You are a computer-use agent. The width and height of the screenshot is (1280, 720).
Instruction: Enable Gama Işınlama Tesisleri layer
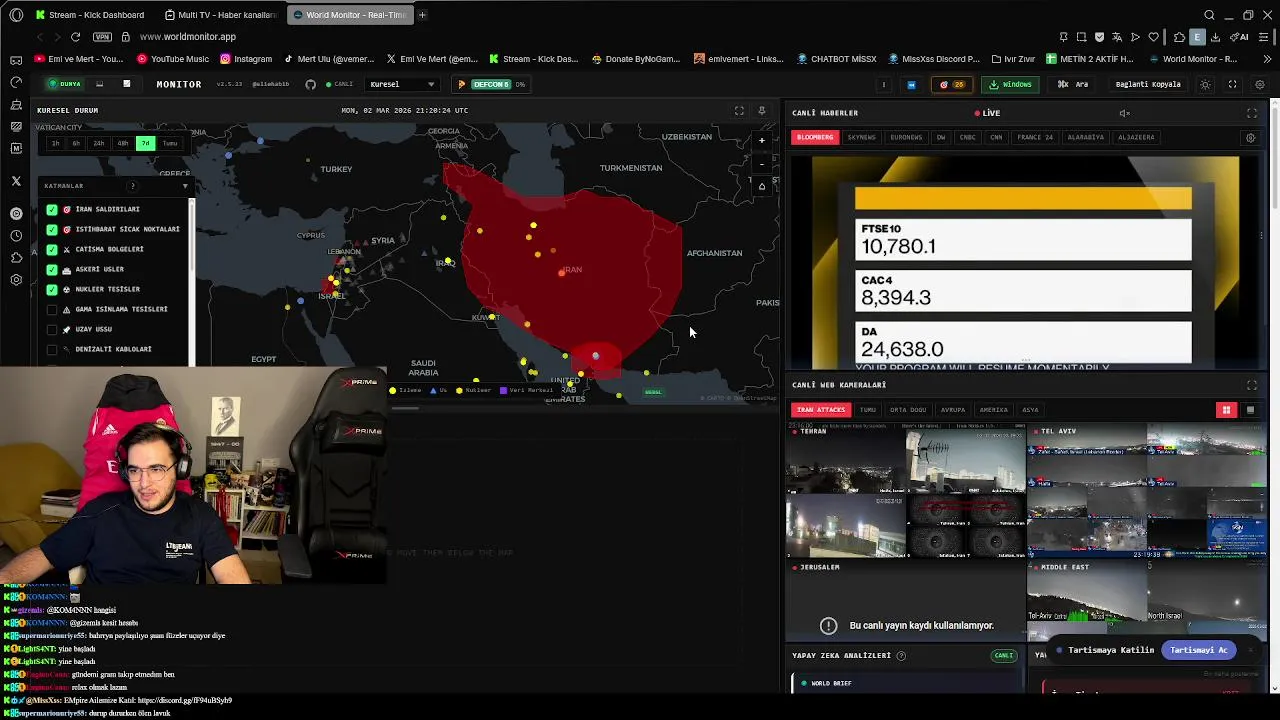pos(52,309)
